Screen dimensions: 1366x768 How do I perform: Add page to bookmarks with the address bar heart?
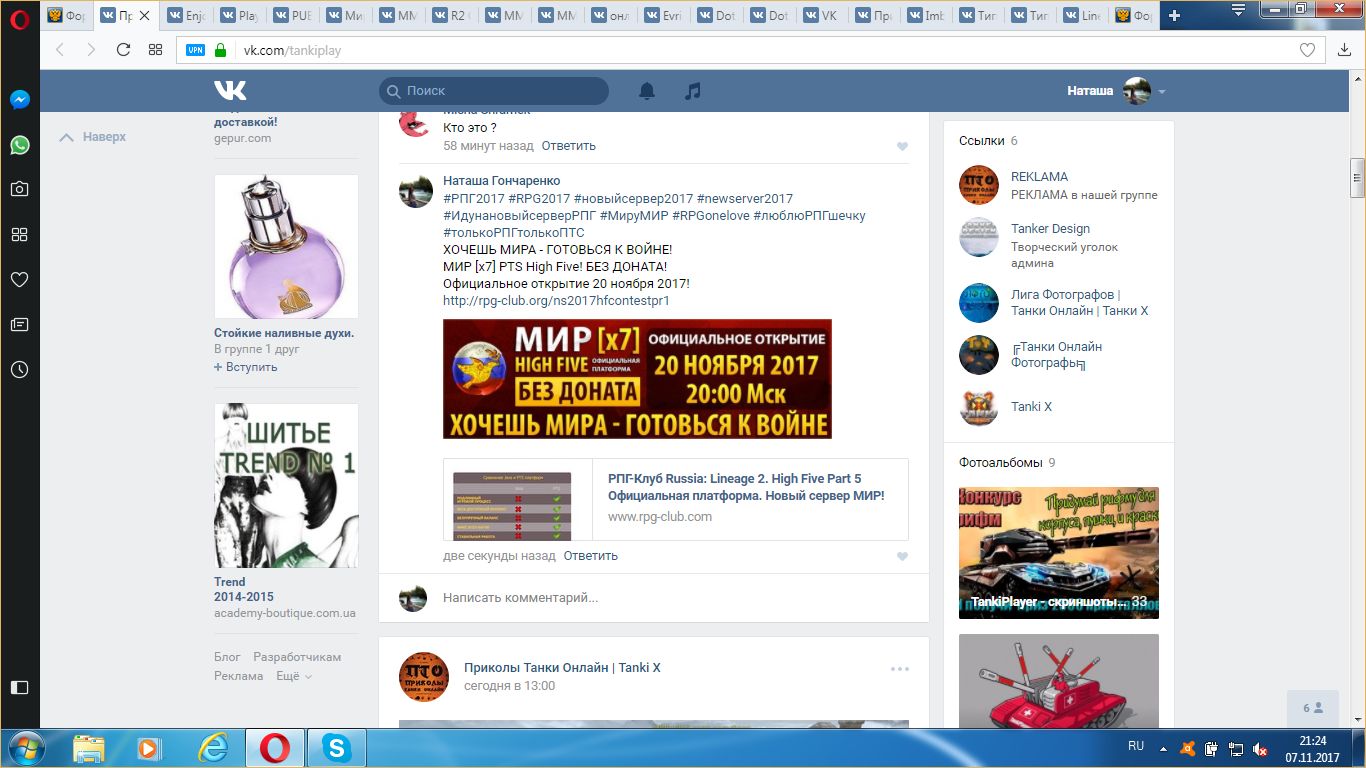pyautogui.click(x=1307, y=50)
